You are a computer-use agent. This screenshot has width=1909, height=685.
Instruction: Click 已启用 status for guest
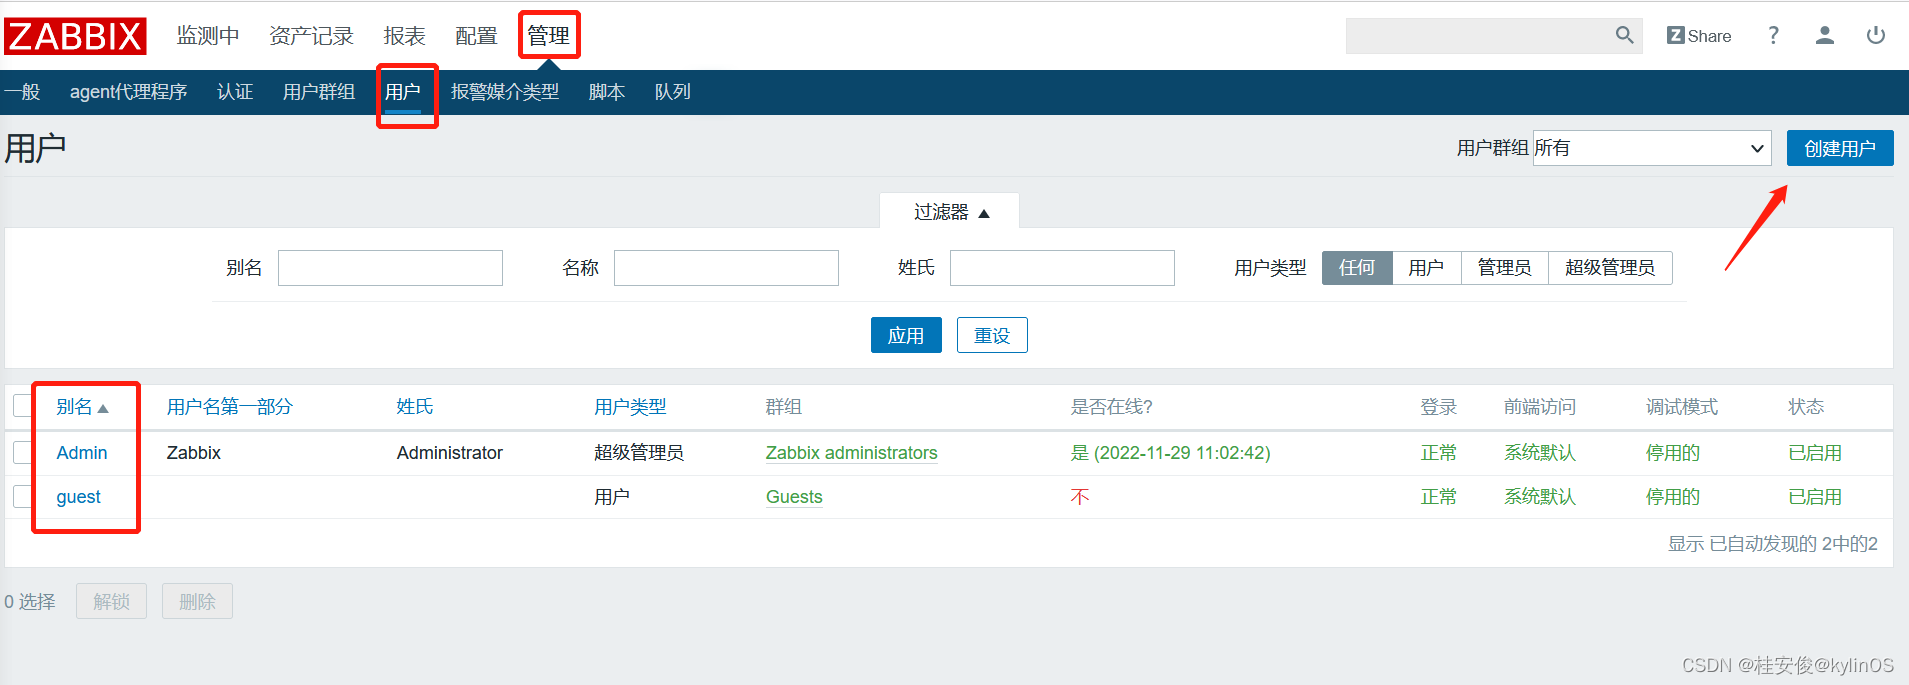(1815, 497)
